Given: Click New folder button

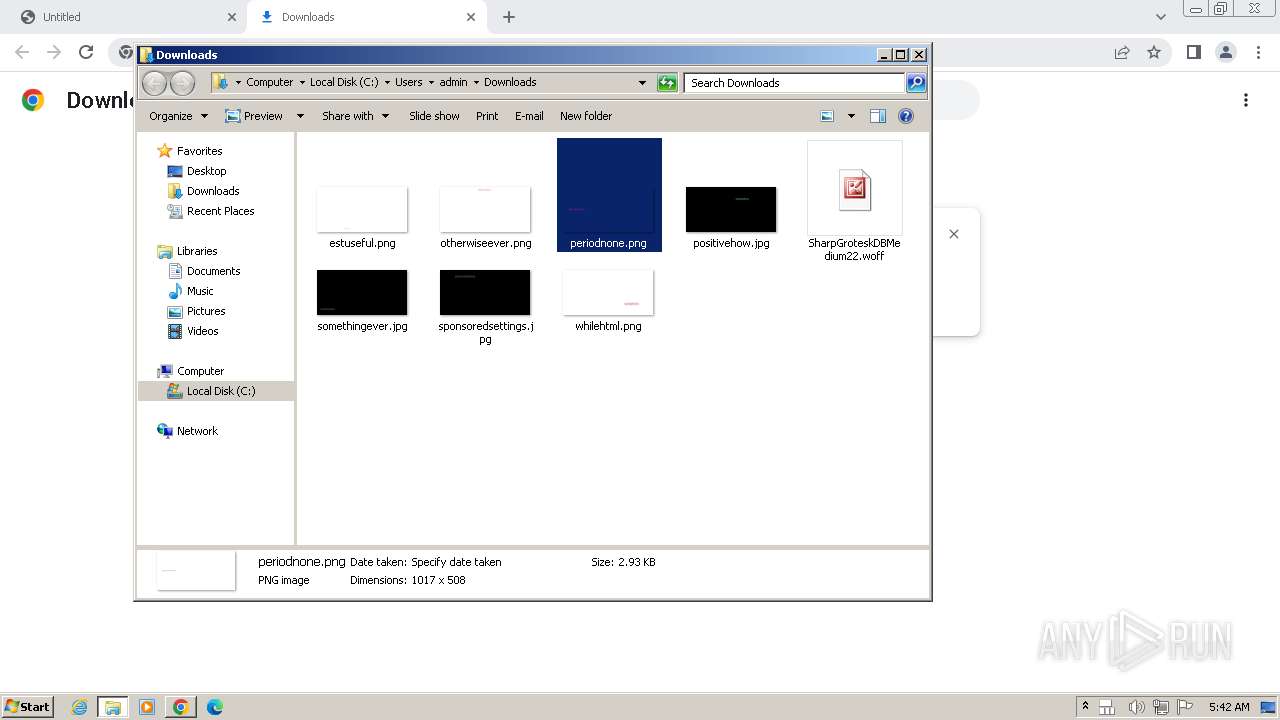Looking at the screenshot, I should [586, 116].
